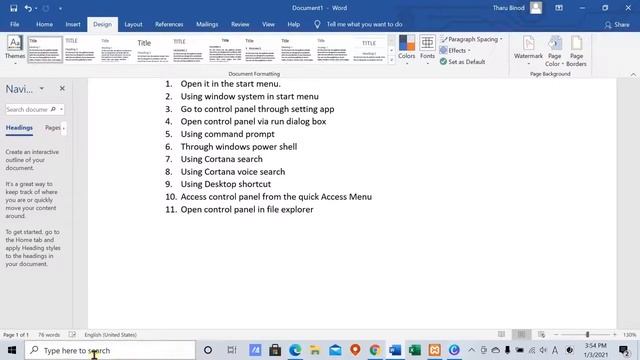Screen dimensions: 640x360
Task: Expand the style set gallery More arrow
Action: pyautogui.click(x=391, y=60)
